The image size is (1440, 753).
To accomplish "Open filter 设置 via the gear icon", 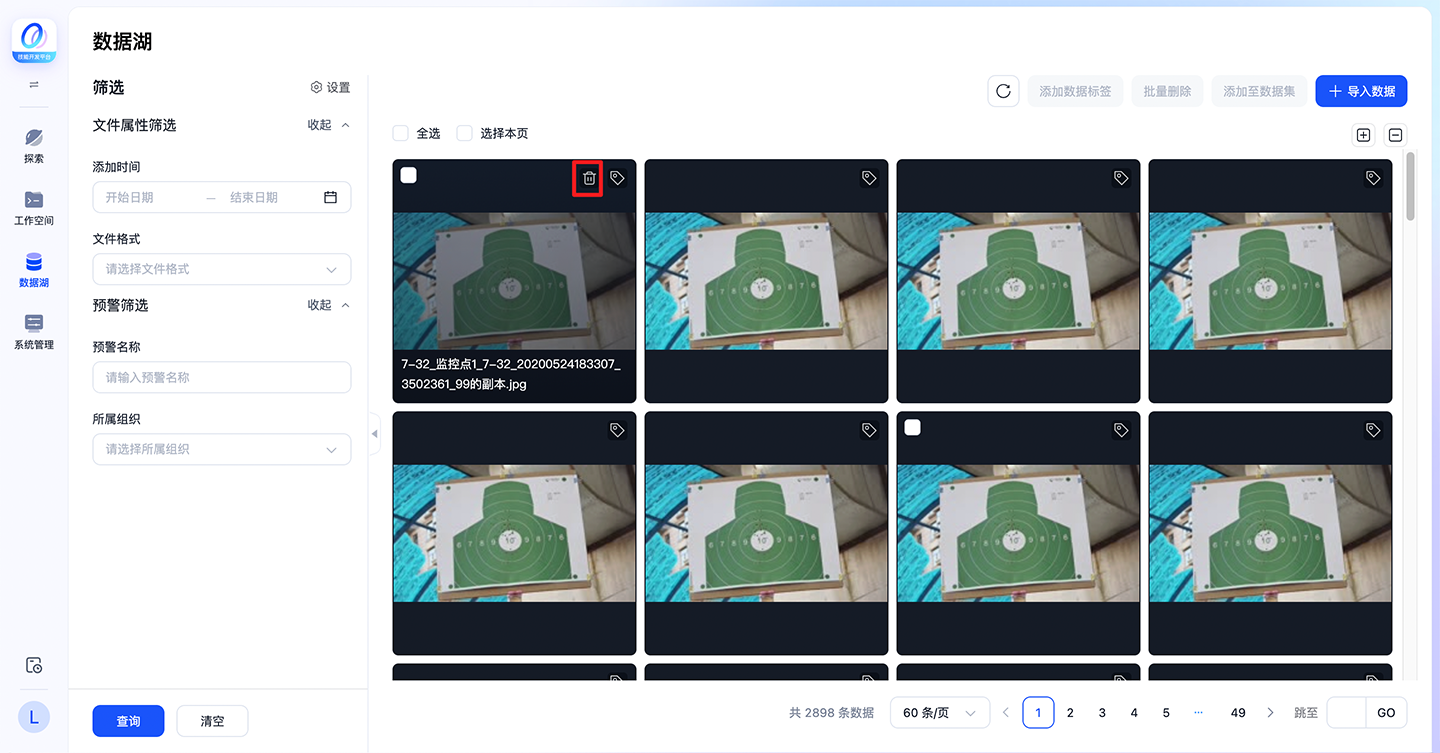I will pyautogui.click(x=330, y=88).
